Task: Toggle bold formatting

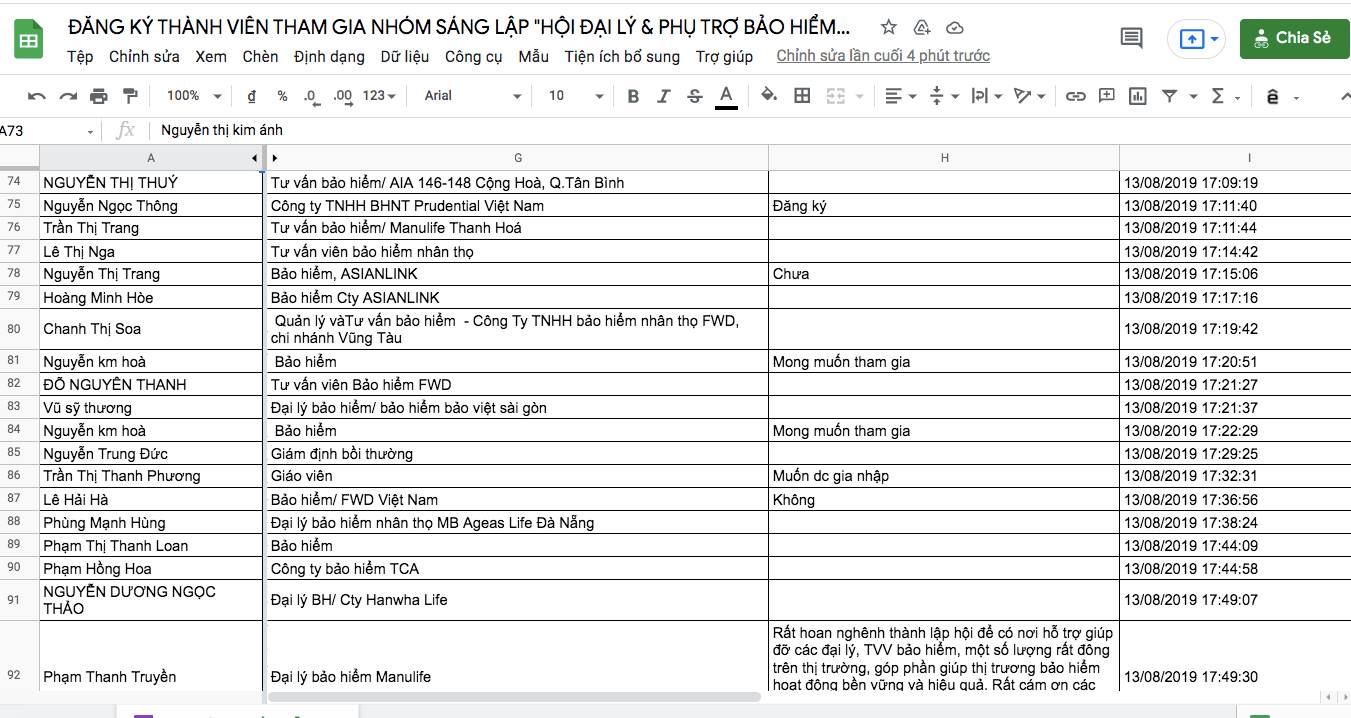Action: 633,96
